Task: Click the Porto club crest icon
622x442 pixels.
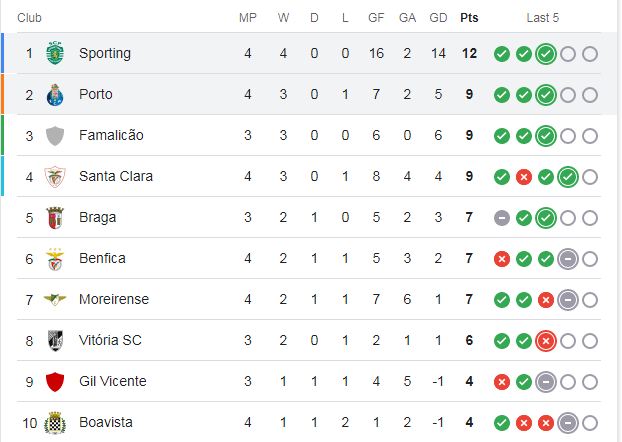Action: pos(55,95)
